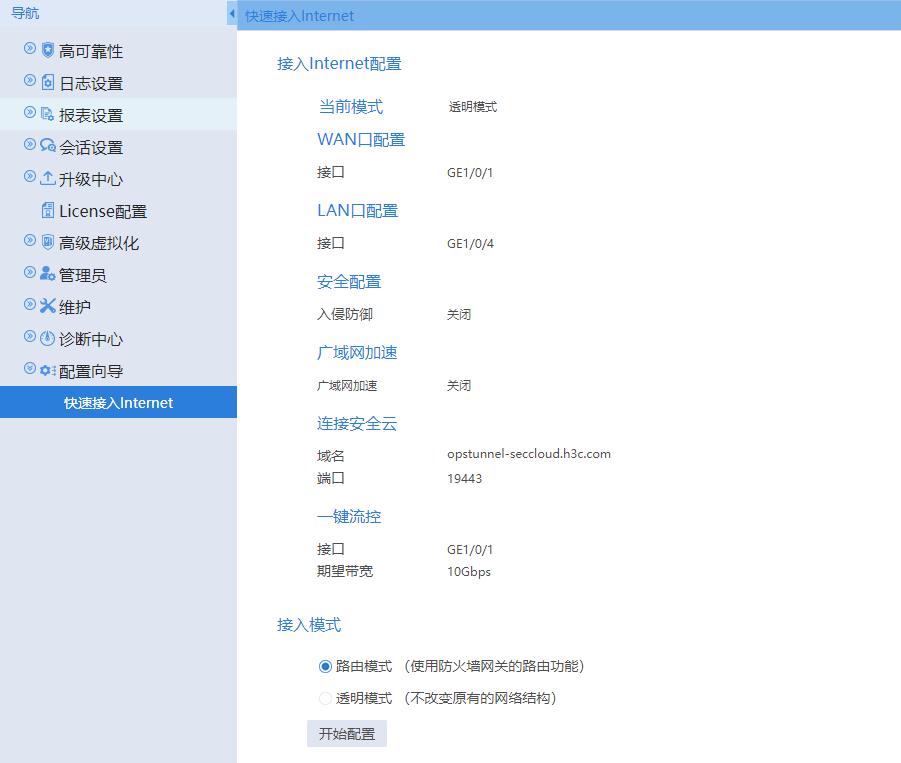
Task: Click the 当前模式 label
Action: click(351, 106)
